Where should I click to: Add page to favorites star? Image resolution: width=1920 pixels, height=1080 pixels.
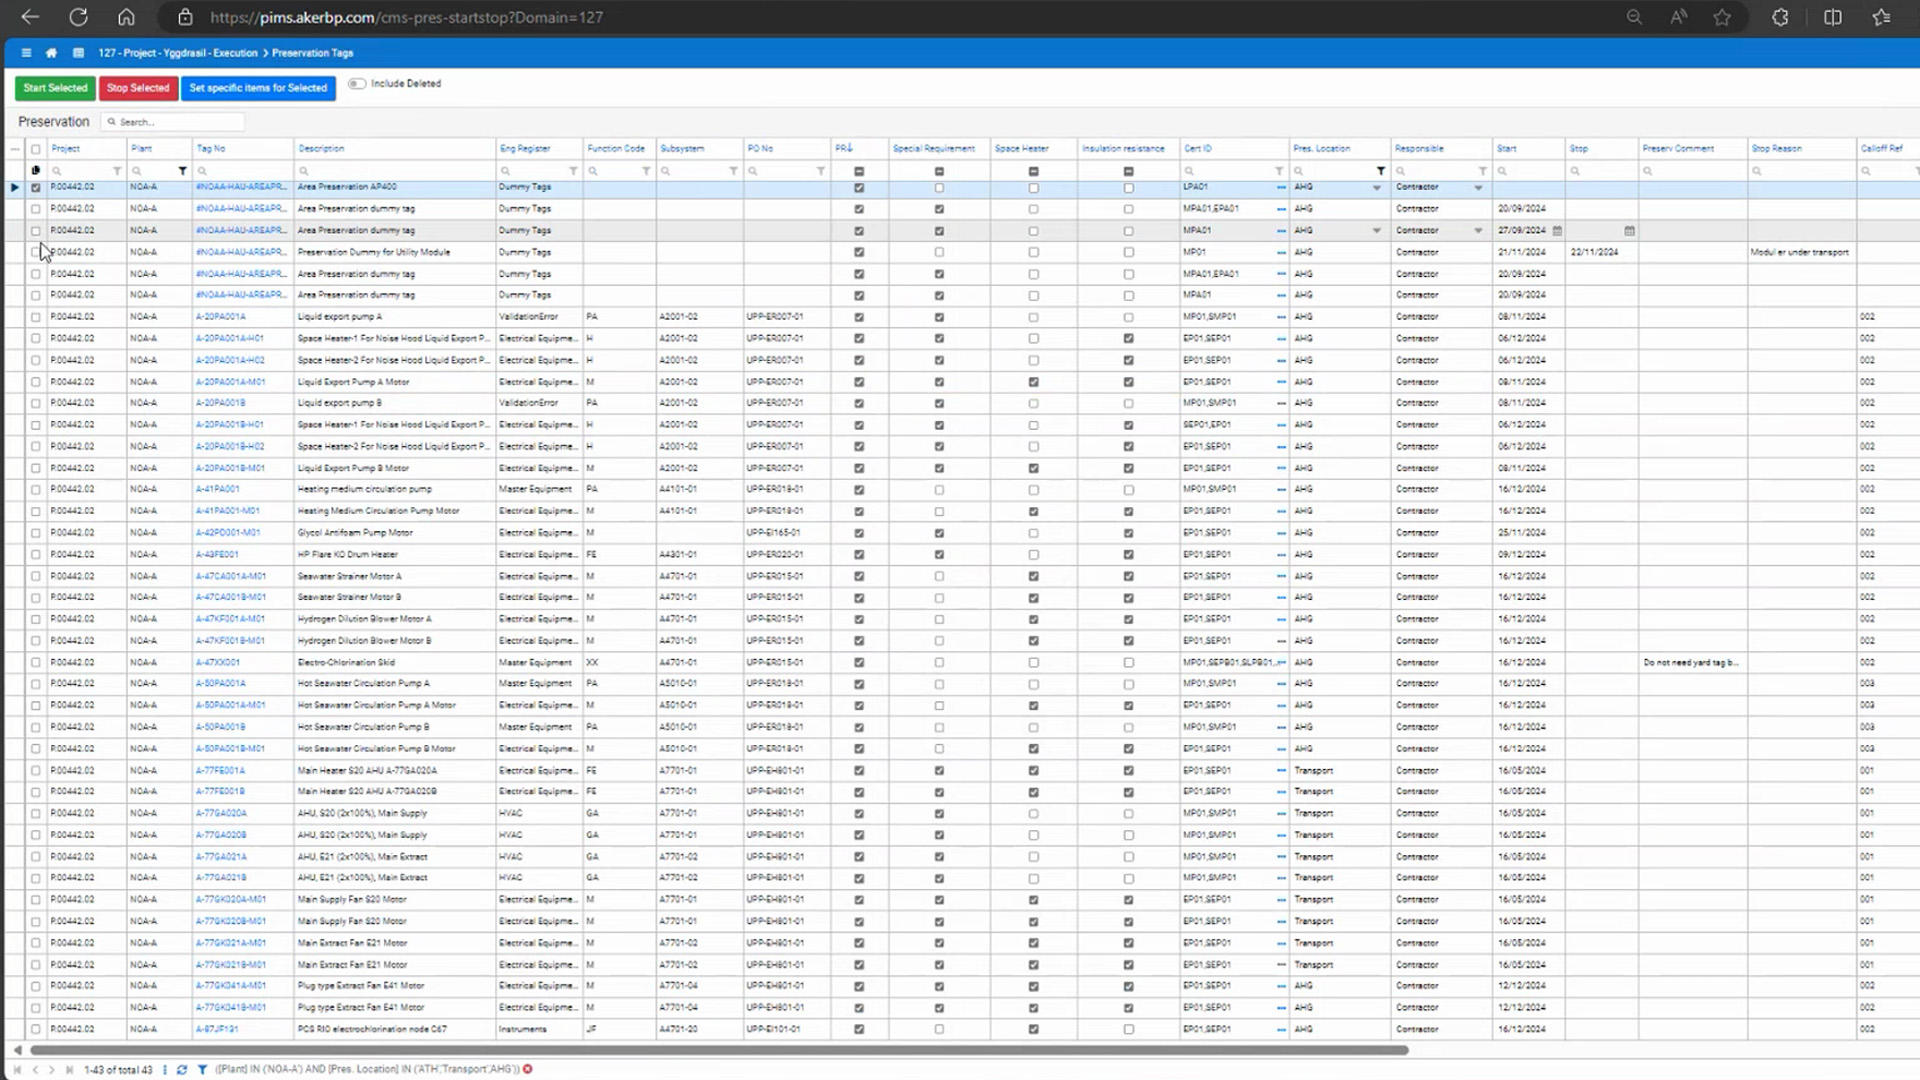tap(1722, 17)
